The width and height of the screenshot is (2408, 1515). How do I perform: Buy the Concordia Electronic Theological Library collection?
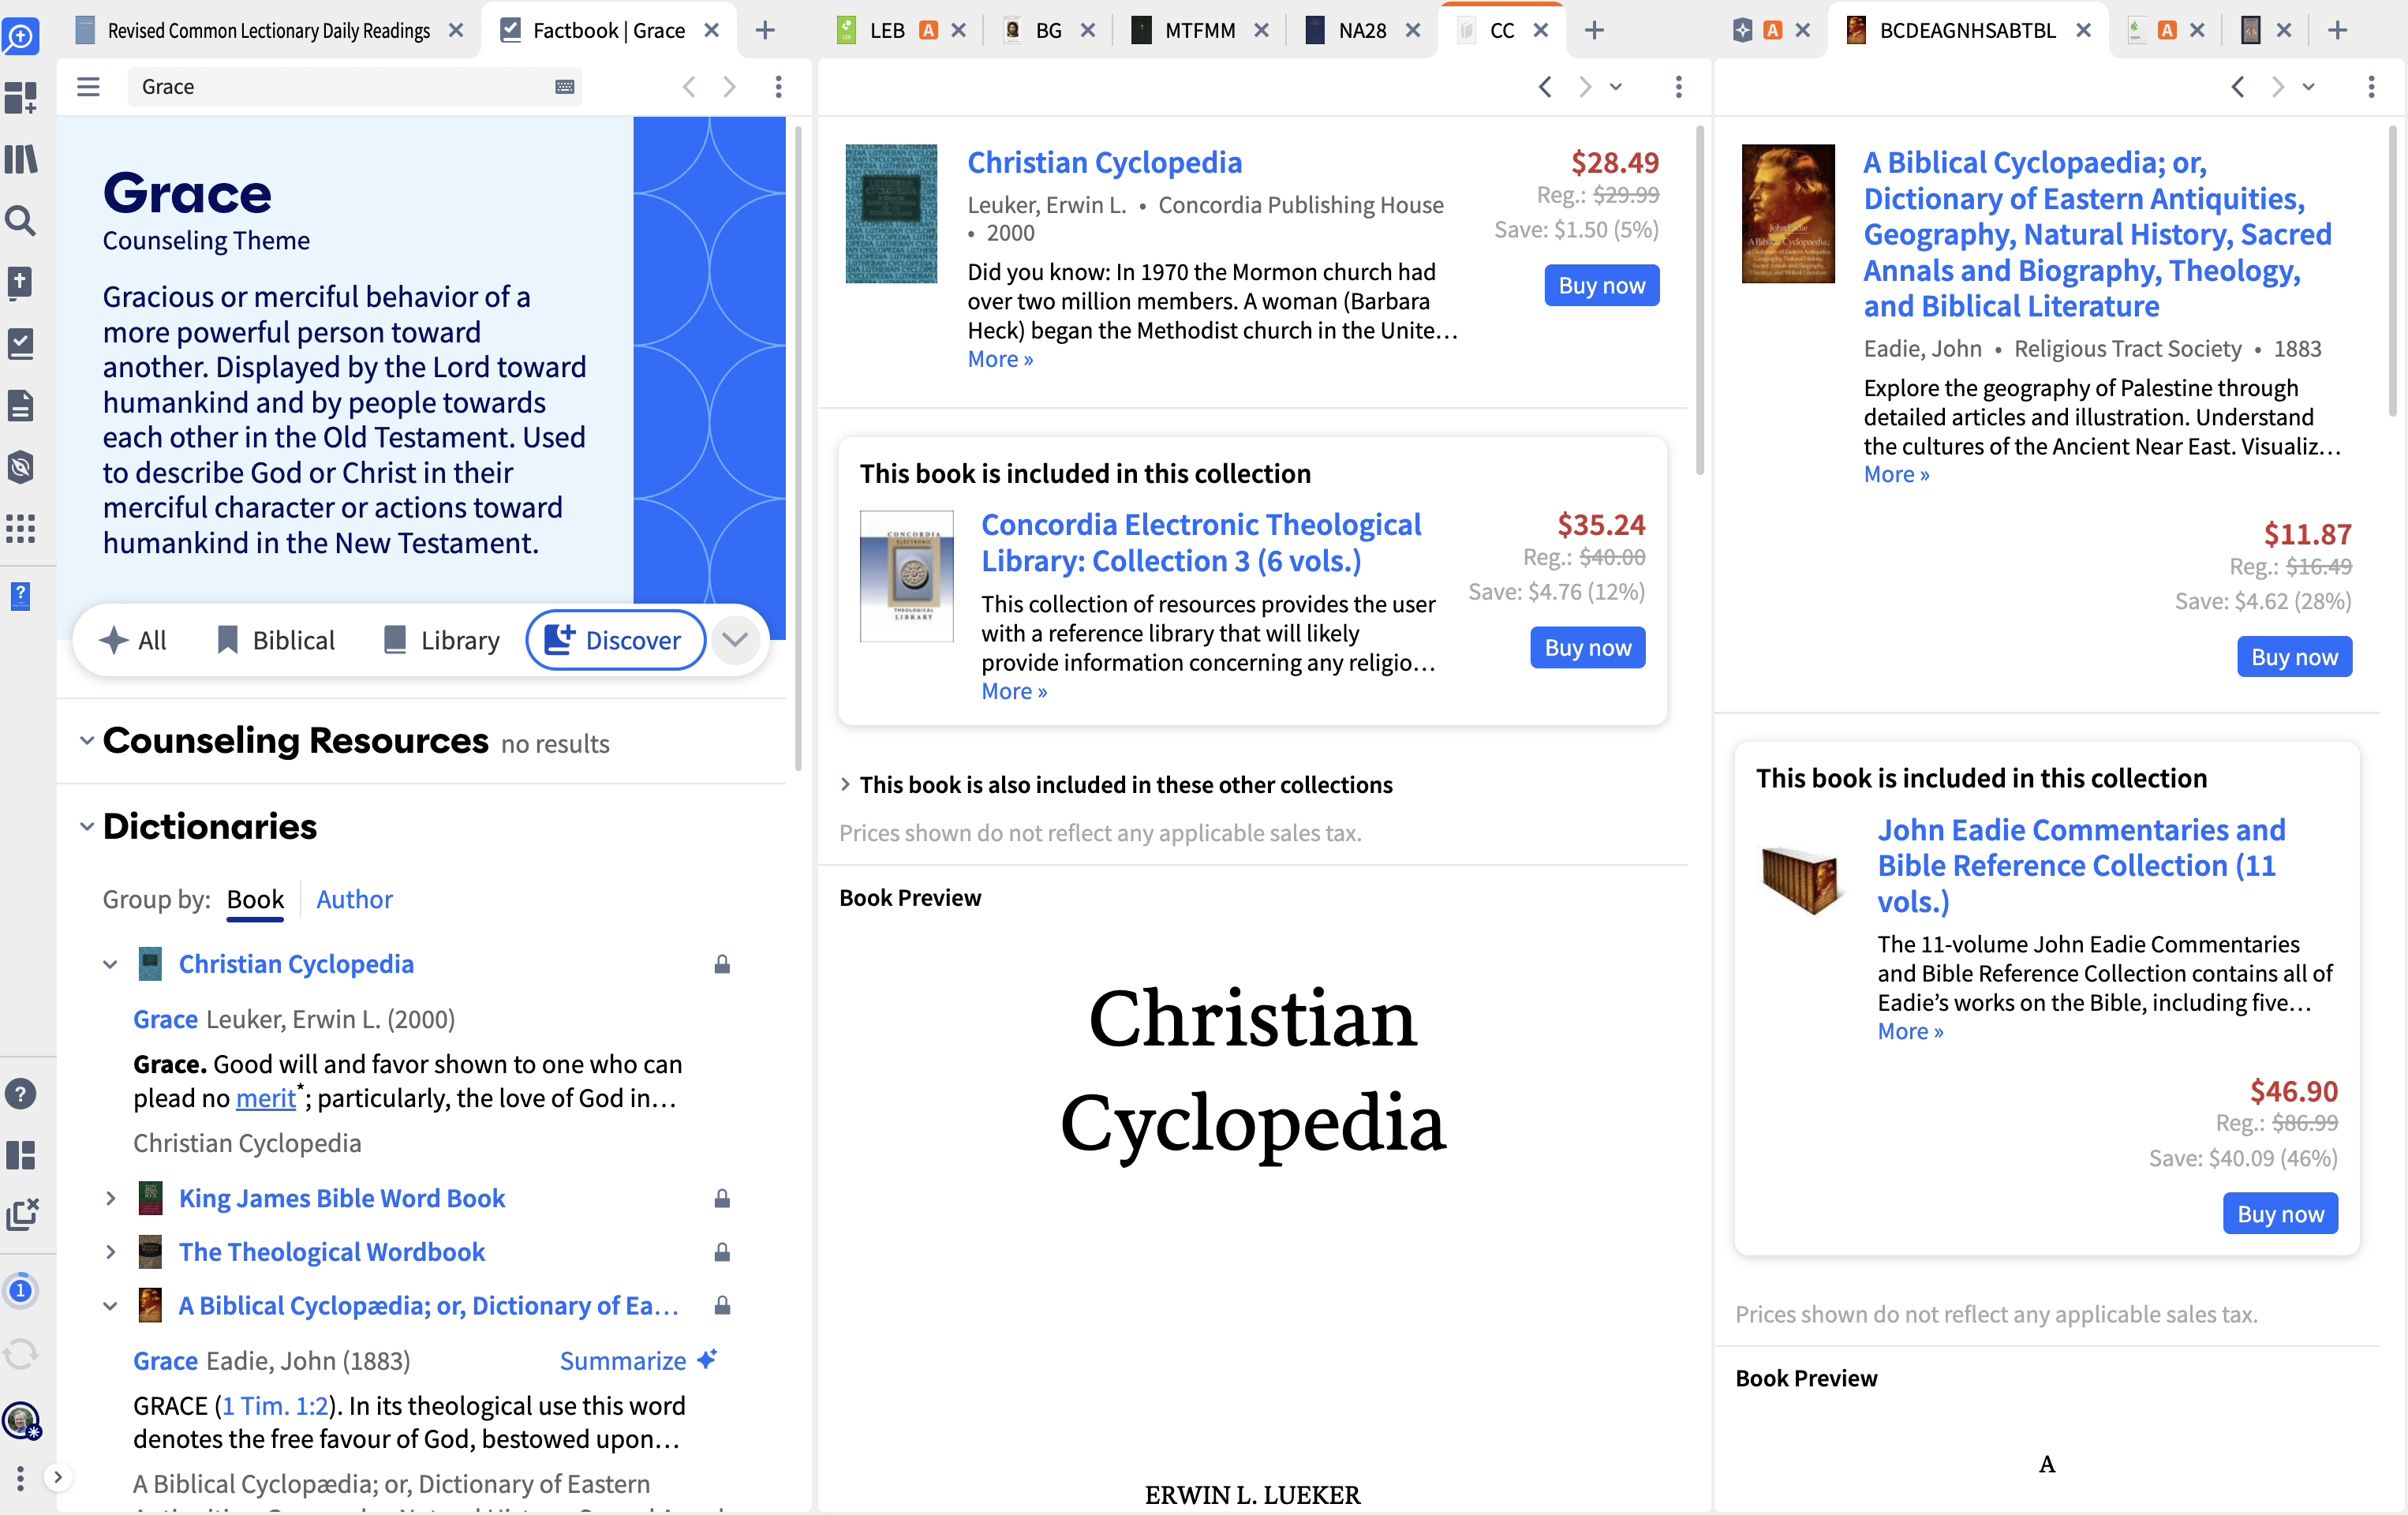tap(1587, 647)
